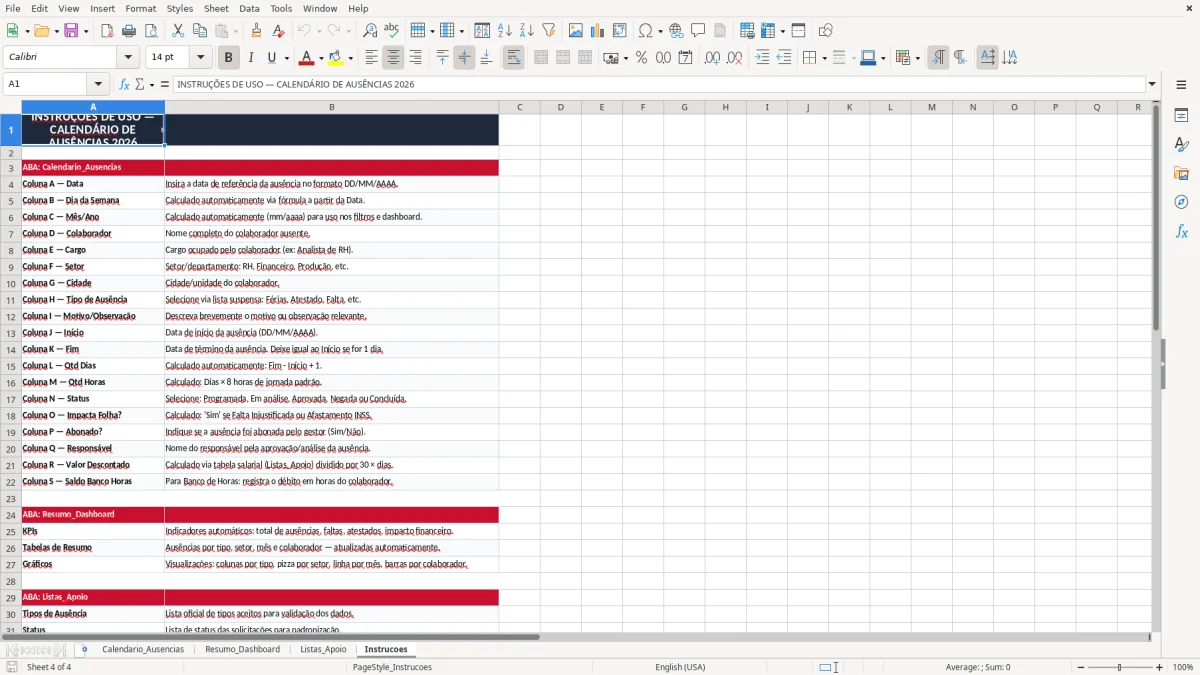
Task: Cut the selected cell content
Action: click(x=178, y=31)
